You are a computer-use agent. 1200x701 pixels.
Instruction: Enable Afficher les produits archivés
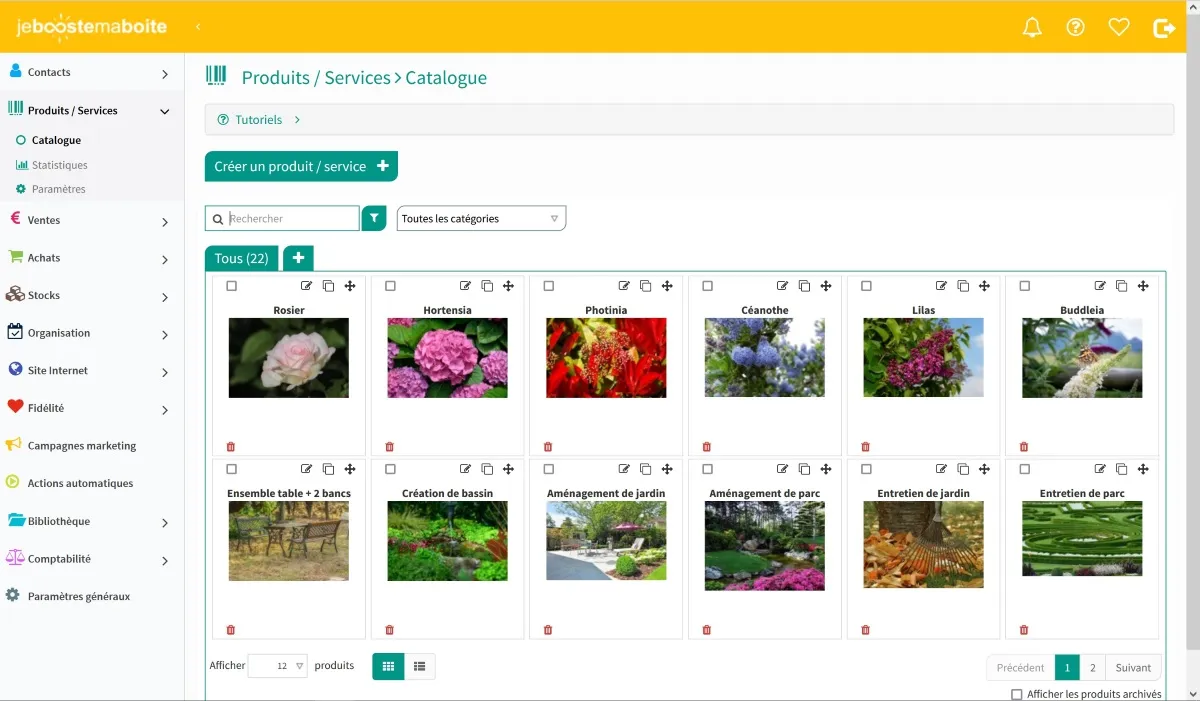pos(1017,694)
